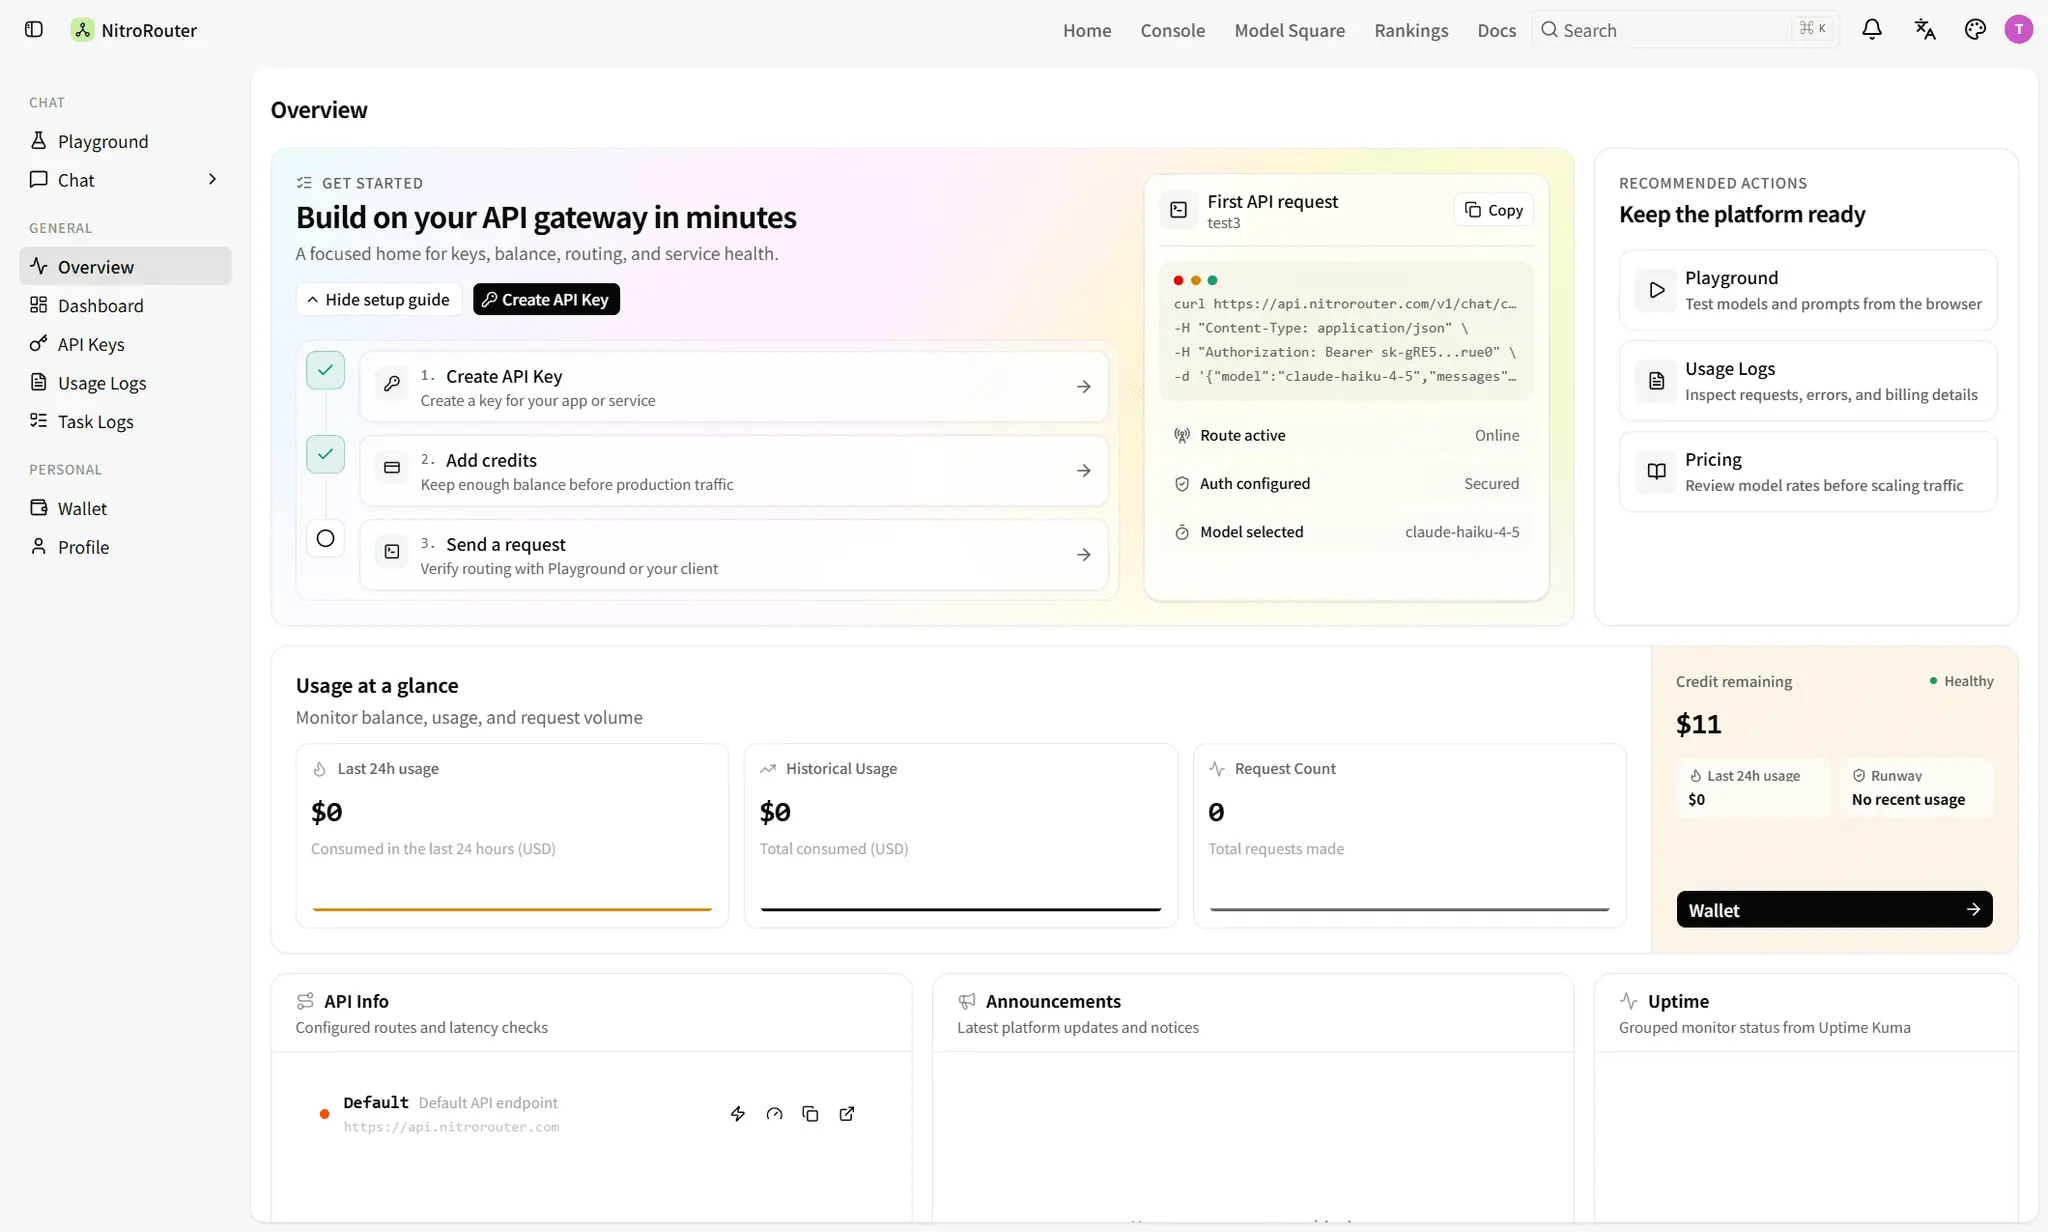Open the user avatar T

tap(2019, 30)
